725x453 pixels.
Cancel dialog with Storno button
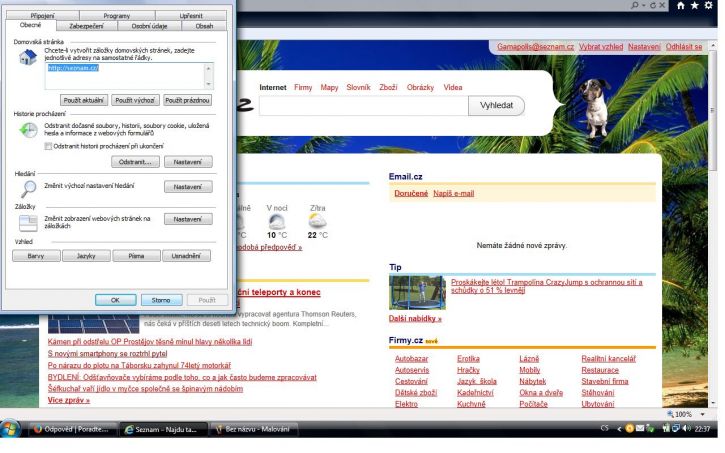(161, 300)
